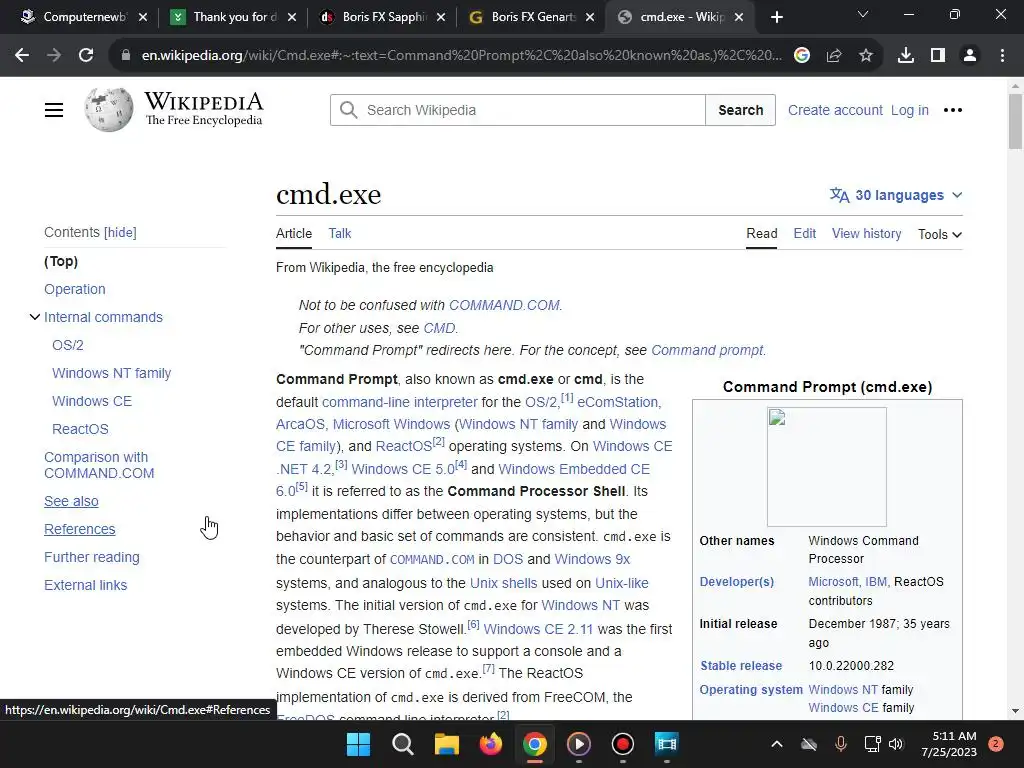Image resolution: width=1024 pixels, height=768 pixels.
Task: Click the microphone tray icon
Action: (840, 744)
